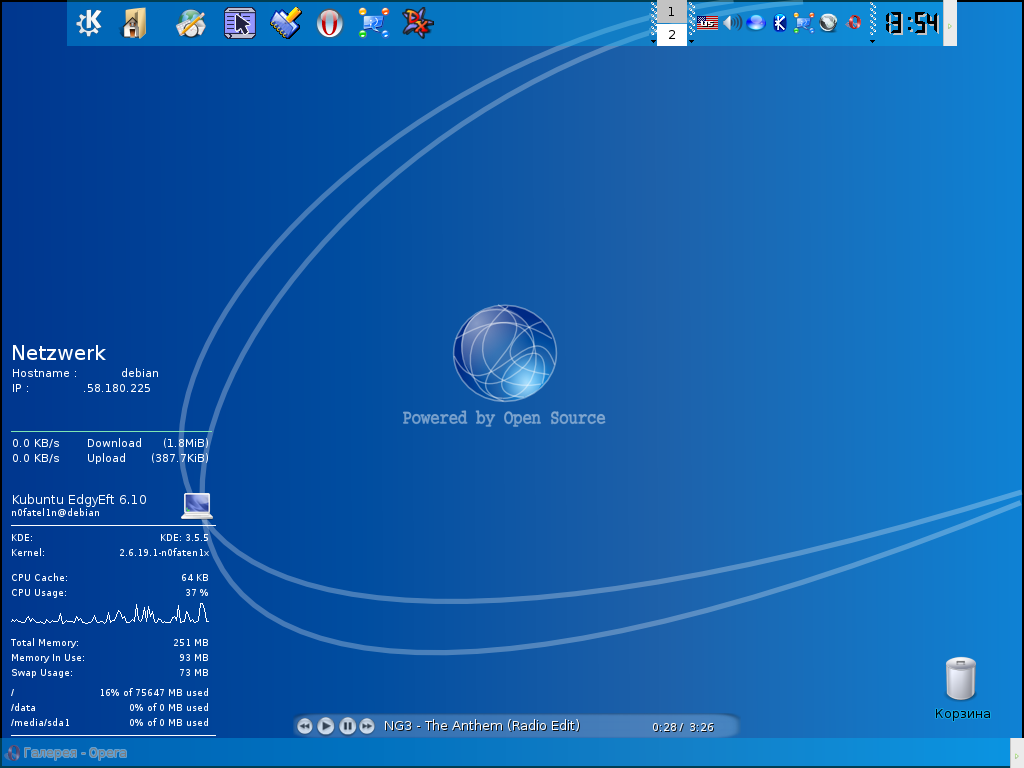Open the Home folder icon
The height and width of the screenshot is (768, 1024).
point(135,23)
